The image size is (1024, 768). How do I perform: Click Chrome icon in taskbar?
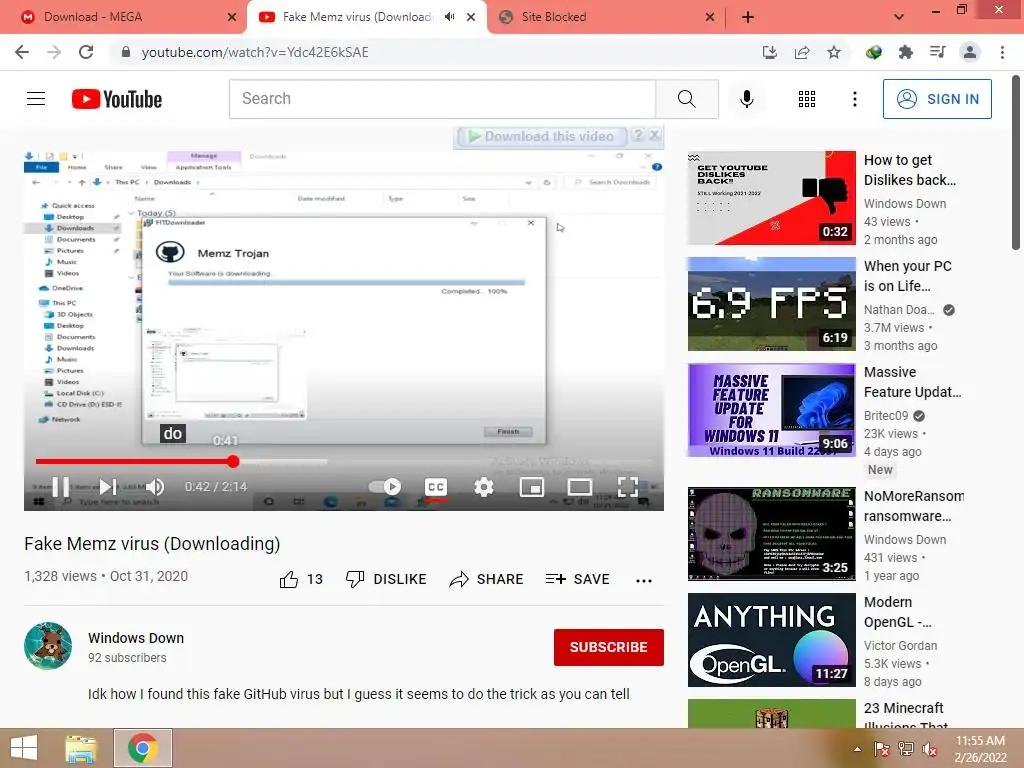(142, 748)
